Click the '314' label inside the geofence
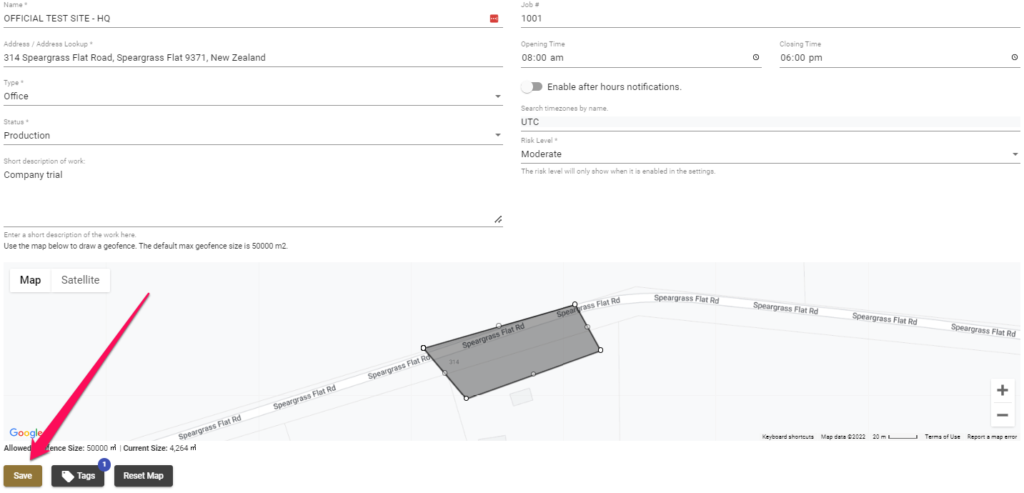The width and height of the screenshot is (1024, 493). point(455,361)
